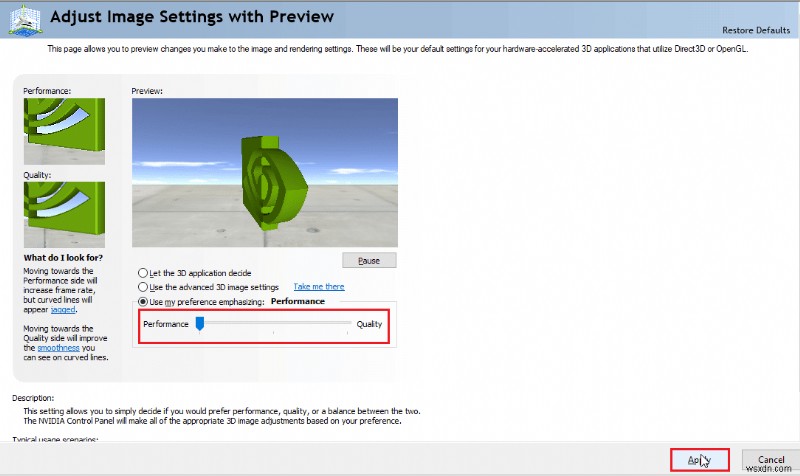Click the Quality end of the slider track
800x476 pixels.
point(347,323)
